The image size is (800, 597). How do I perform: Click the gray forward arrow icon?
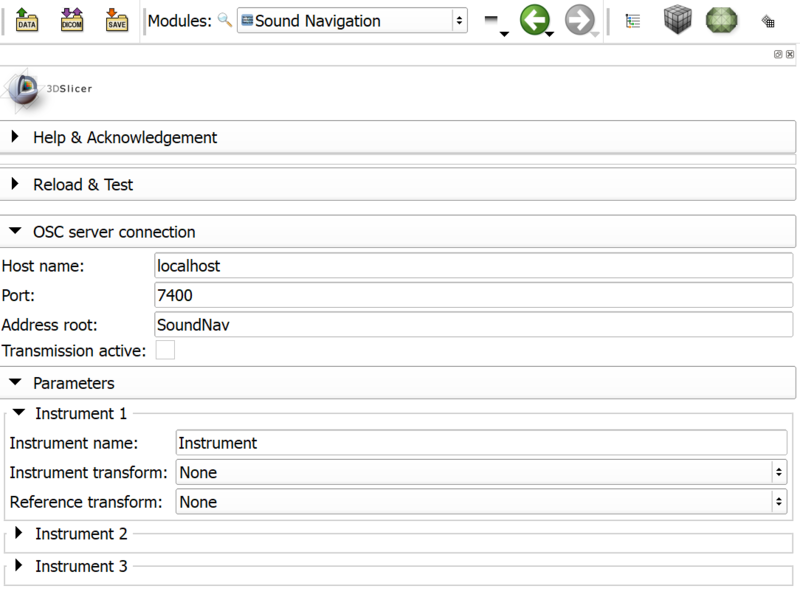pyautogui.click(x=579, y=20)
